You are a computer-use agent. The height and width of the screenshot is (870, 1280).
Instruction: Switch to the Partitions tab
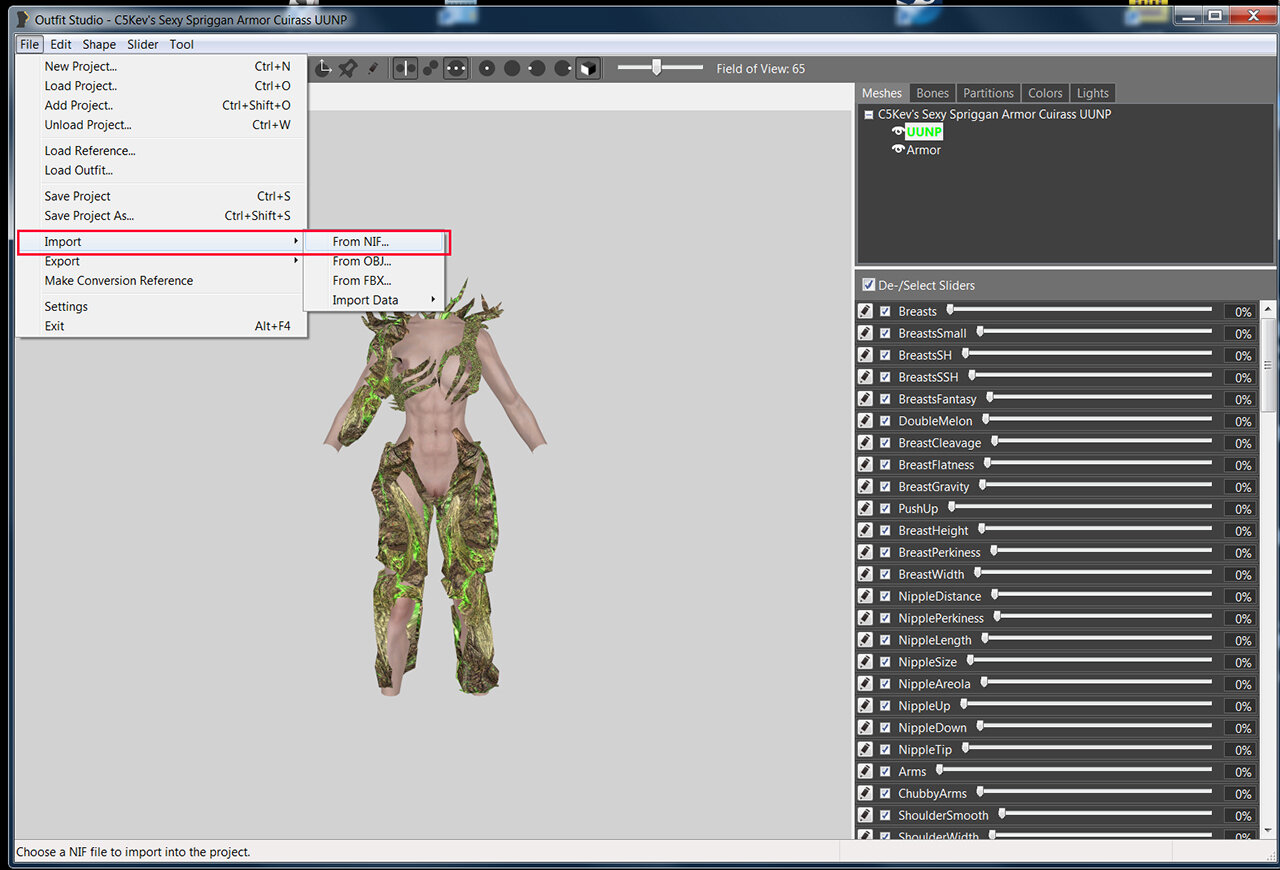pyautogui.click(x=988, y=93)
